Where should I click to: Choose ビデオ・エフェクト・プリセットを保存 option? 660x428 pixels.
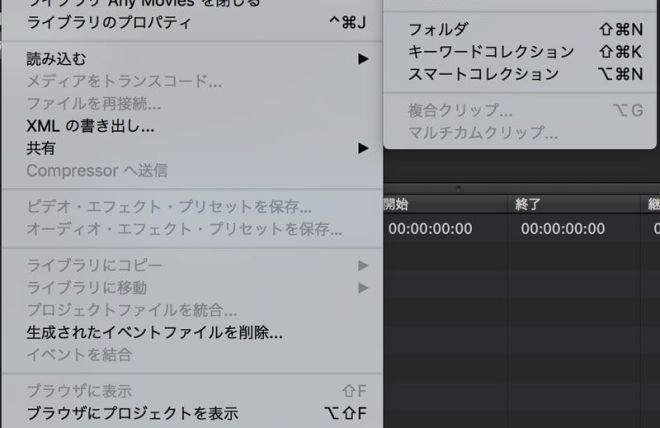[168, 208]
